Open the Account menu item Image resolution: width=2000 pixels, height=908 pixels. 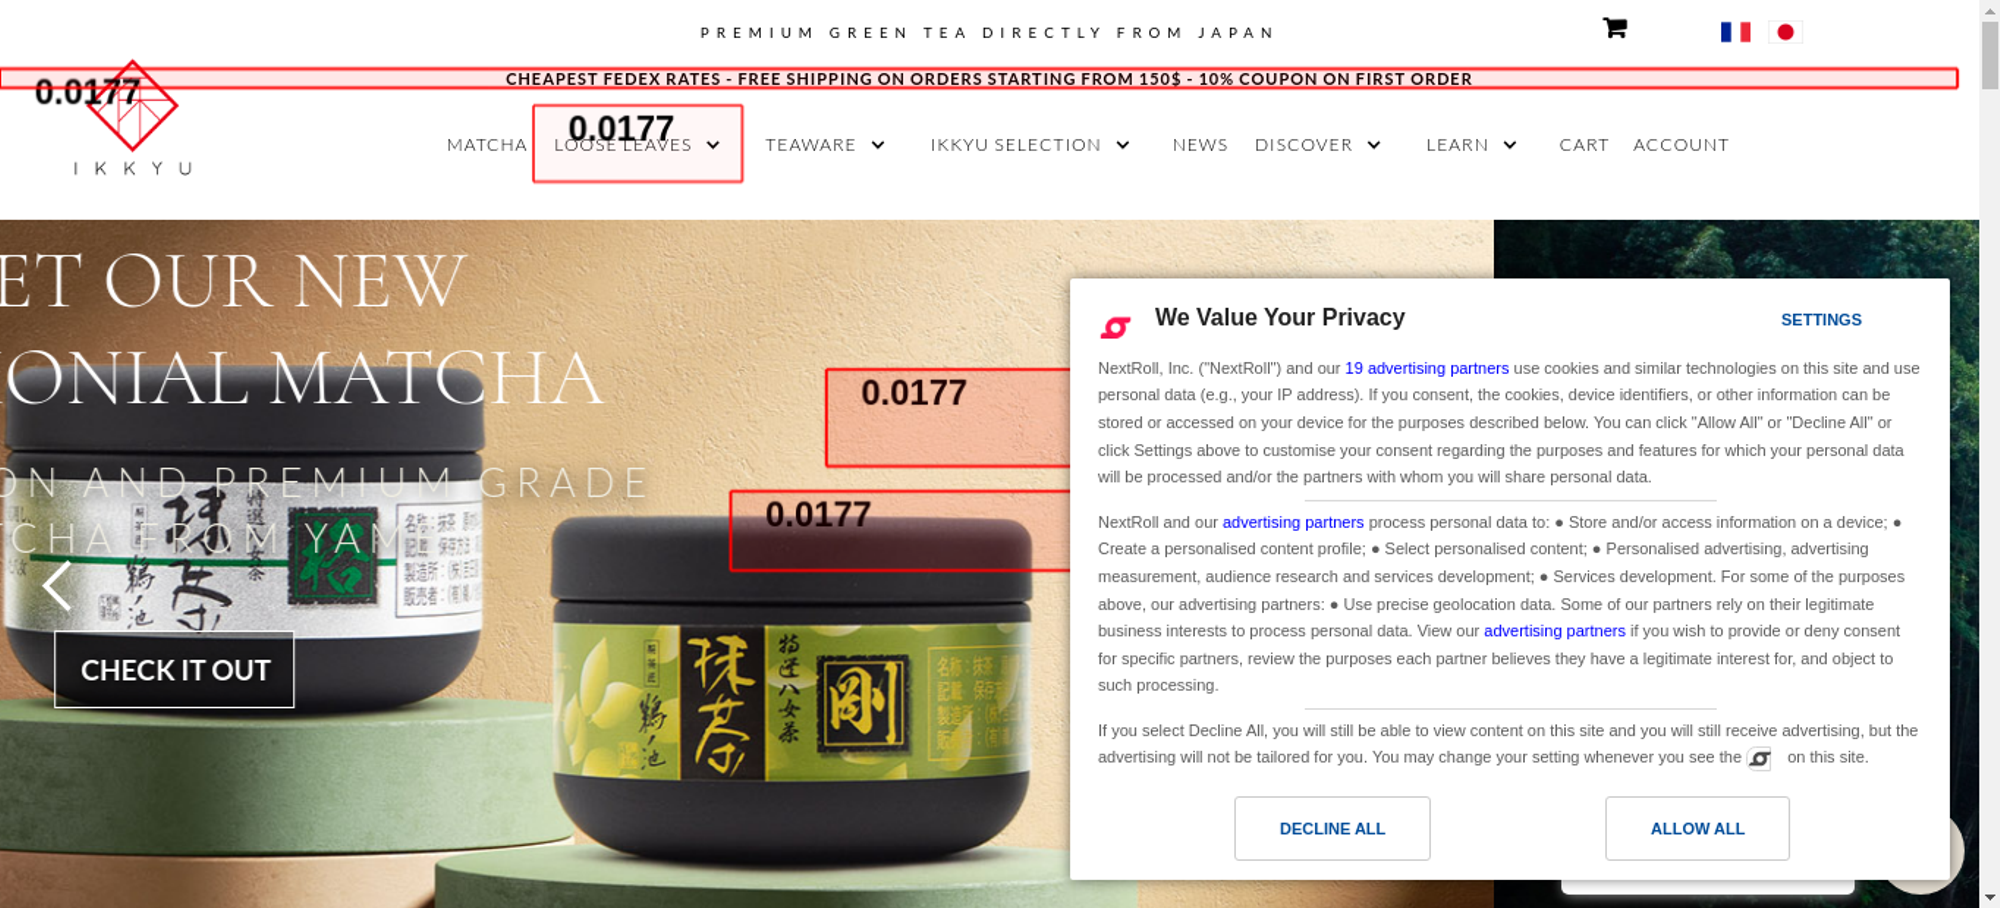pos(1681,145)
